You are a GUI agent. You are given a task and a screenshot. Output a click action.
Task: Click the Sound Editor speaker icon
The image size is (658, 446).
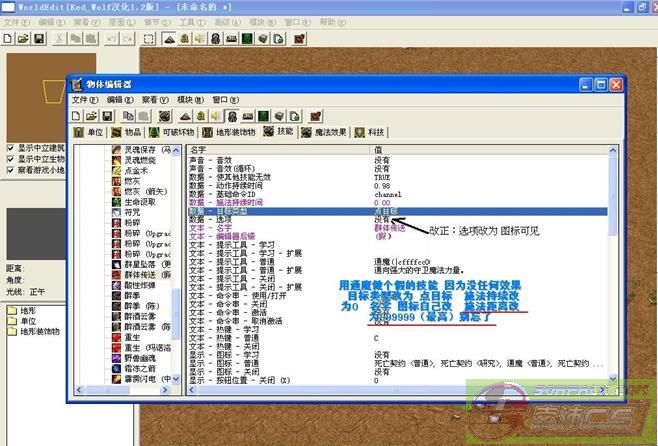point(200,38)
